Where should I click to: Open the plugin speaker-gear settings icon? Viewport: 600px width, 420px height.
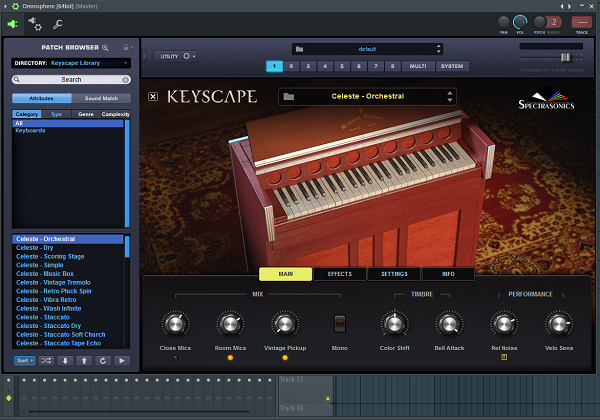(x=35, y=24)
